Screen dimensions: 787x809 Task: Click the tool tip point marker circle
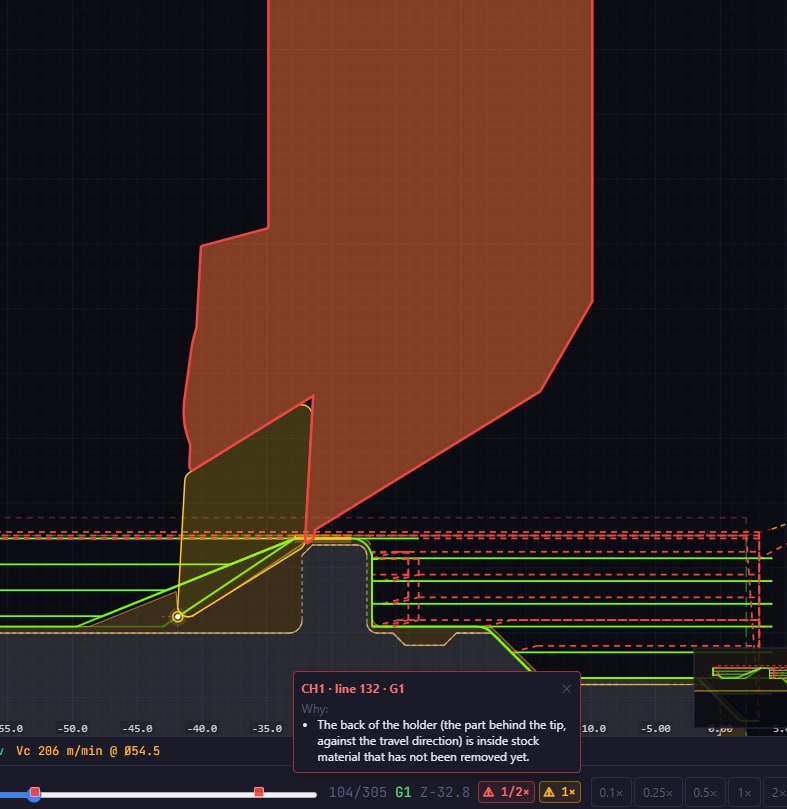point(178,617)
